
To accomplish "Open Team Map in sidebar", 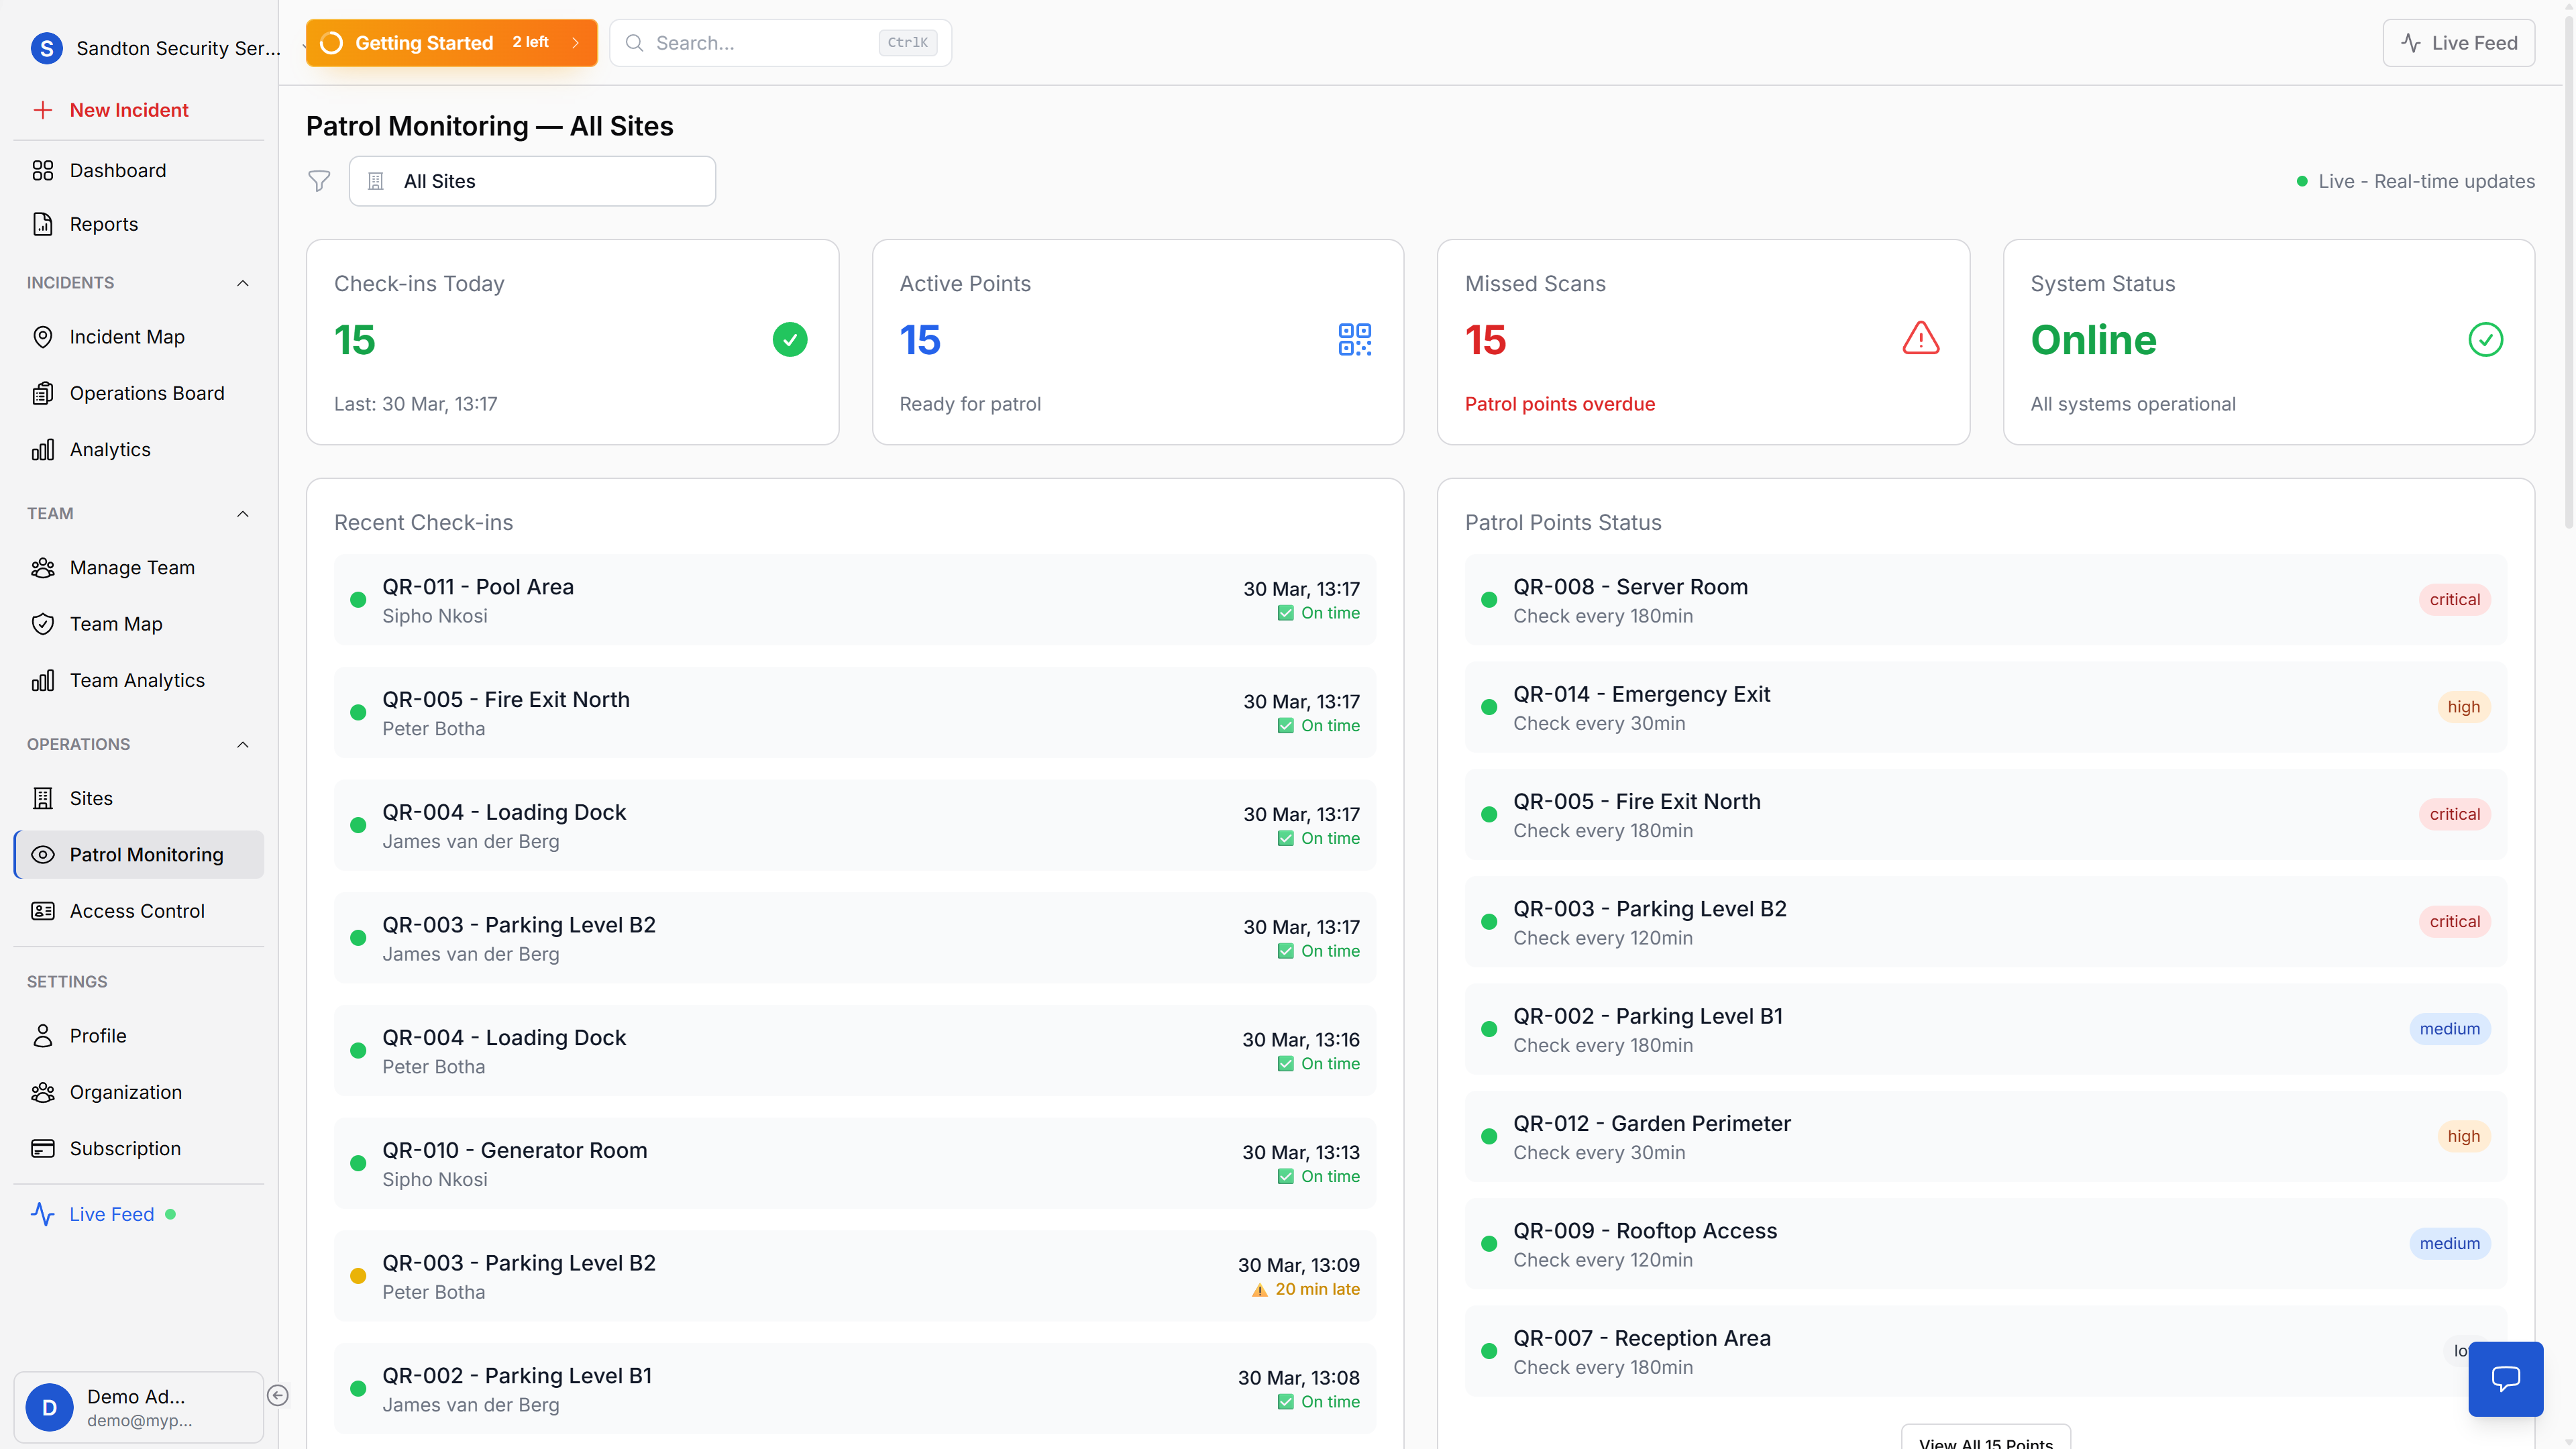I will tap(116, 624).
